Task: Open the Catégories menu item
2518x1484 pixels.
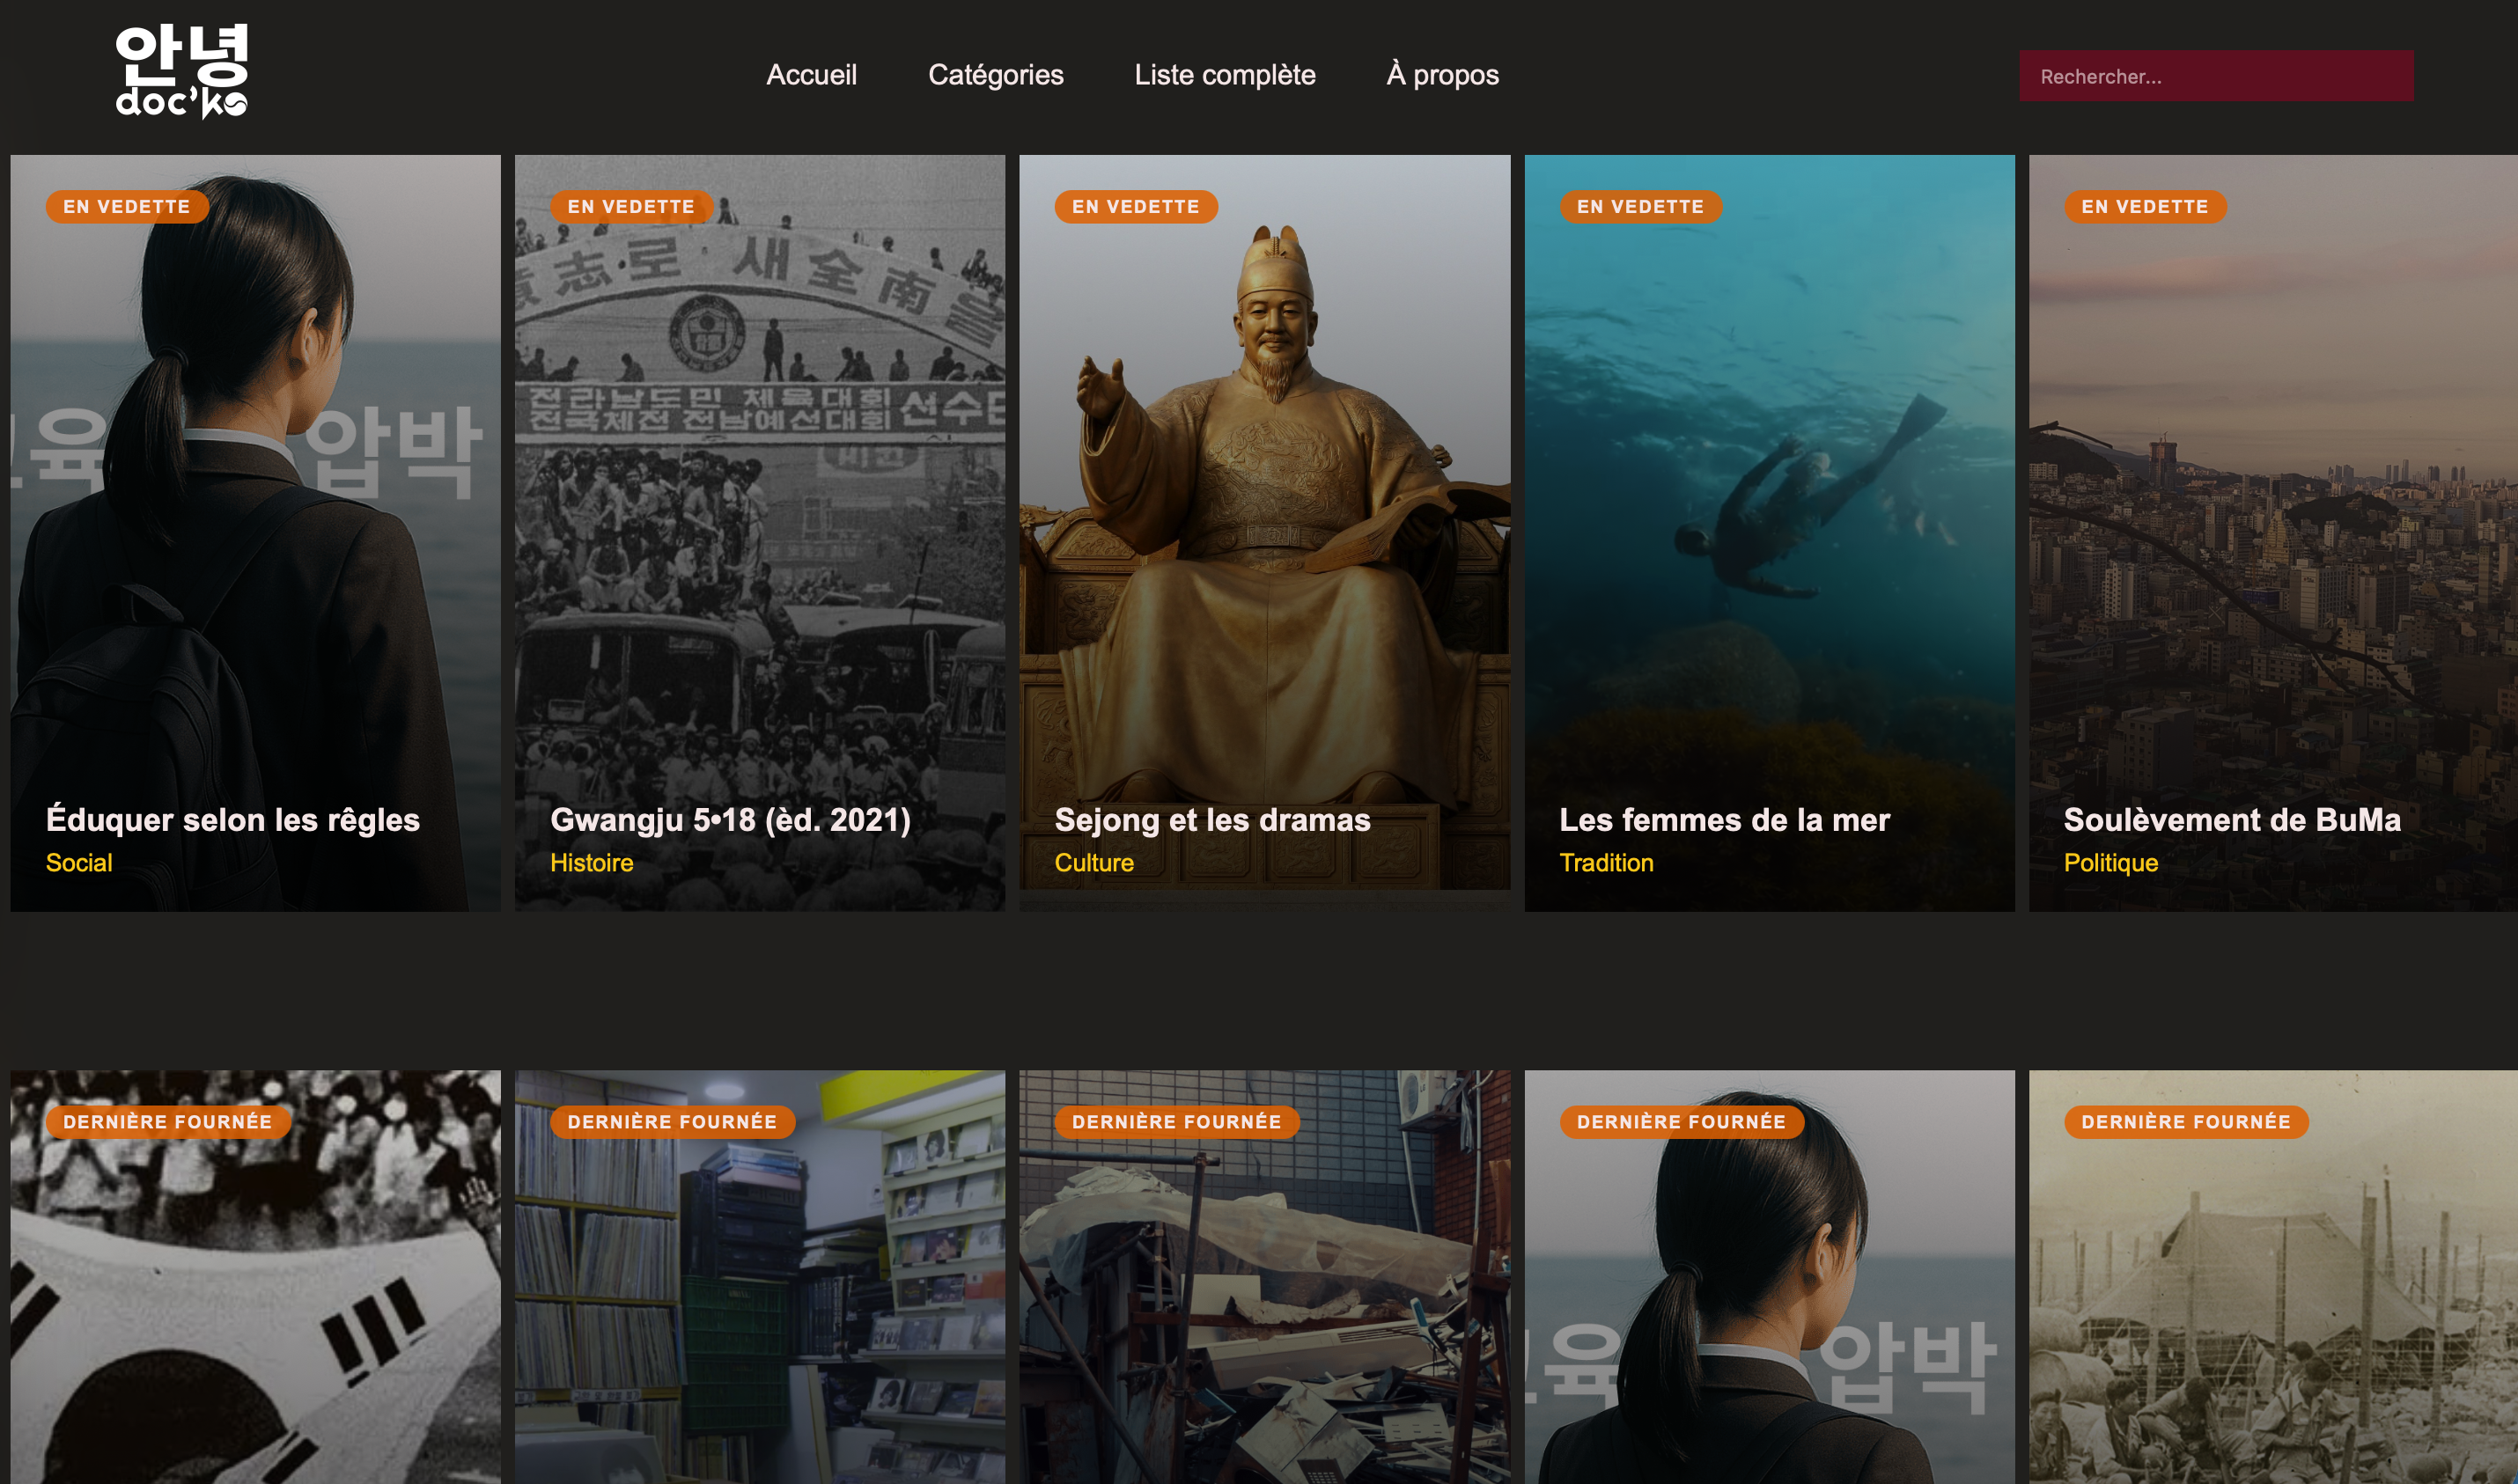Action: point(995,75)
